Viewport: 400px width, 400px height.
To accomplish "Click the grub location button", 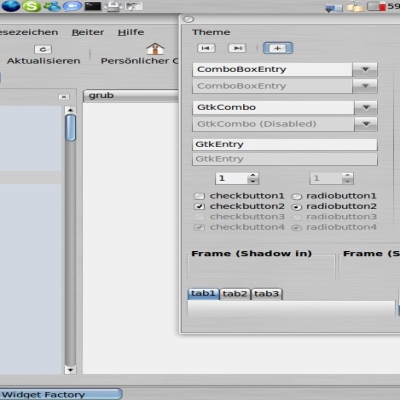I will tap(131, 96).
